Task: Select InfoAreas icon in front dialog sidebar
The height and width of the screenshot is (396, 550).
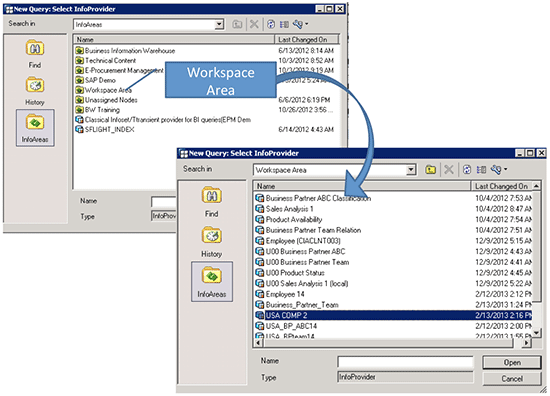Action: [212, 282]
